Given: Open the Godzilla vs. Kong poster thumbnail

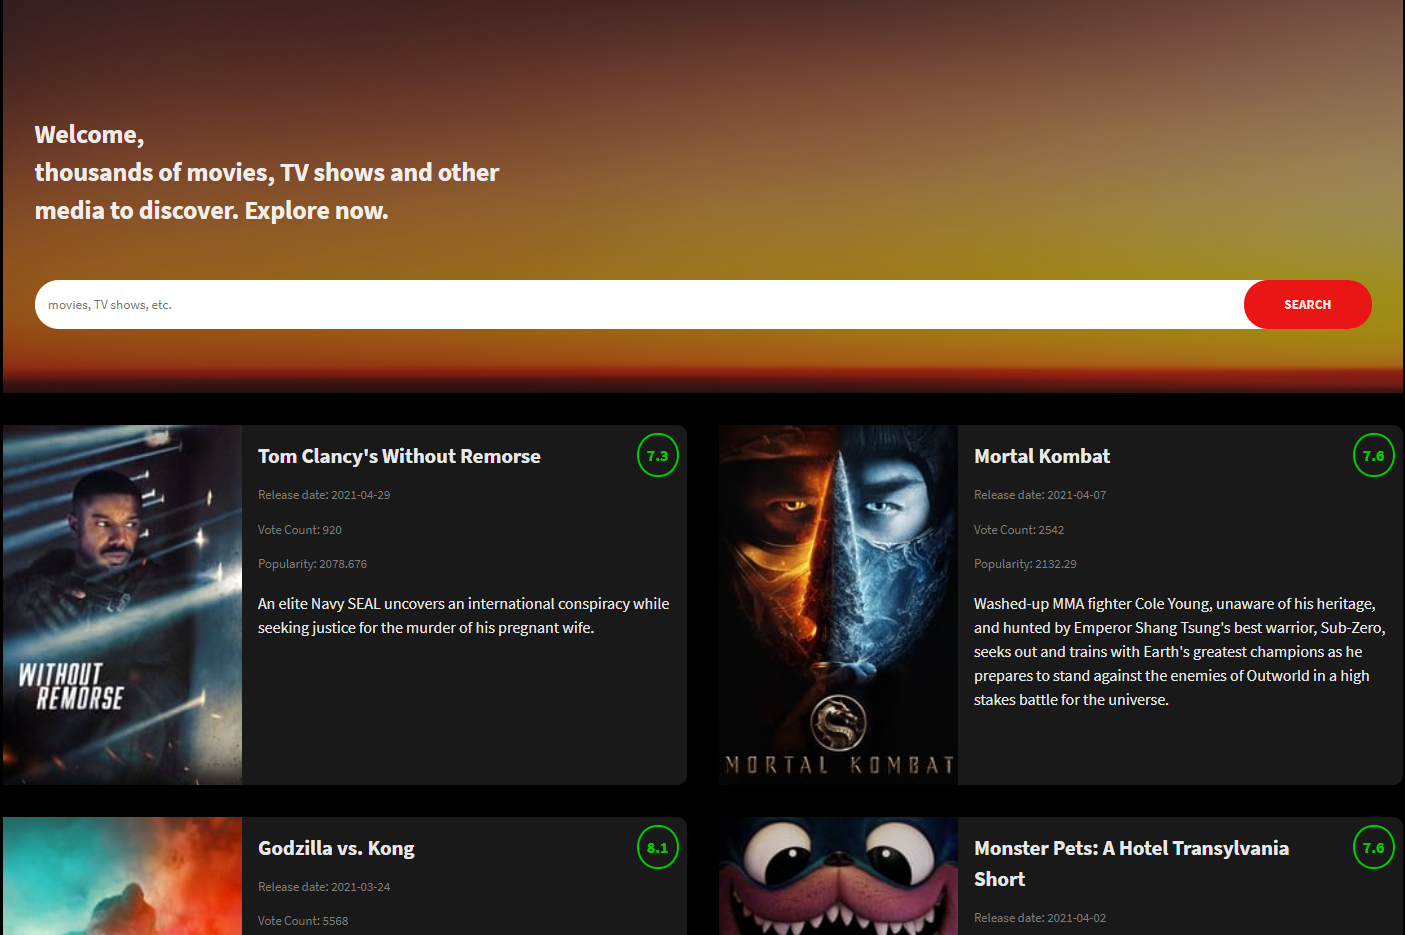Looking at the screenshot, I should [x=122, y=876].
